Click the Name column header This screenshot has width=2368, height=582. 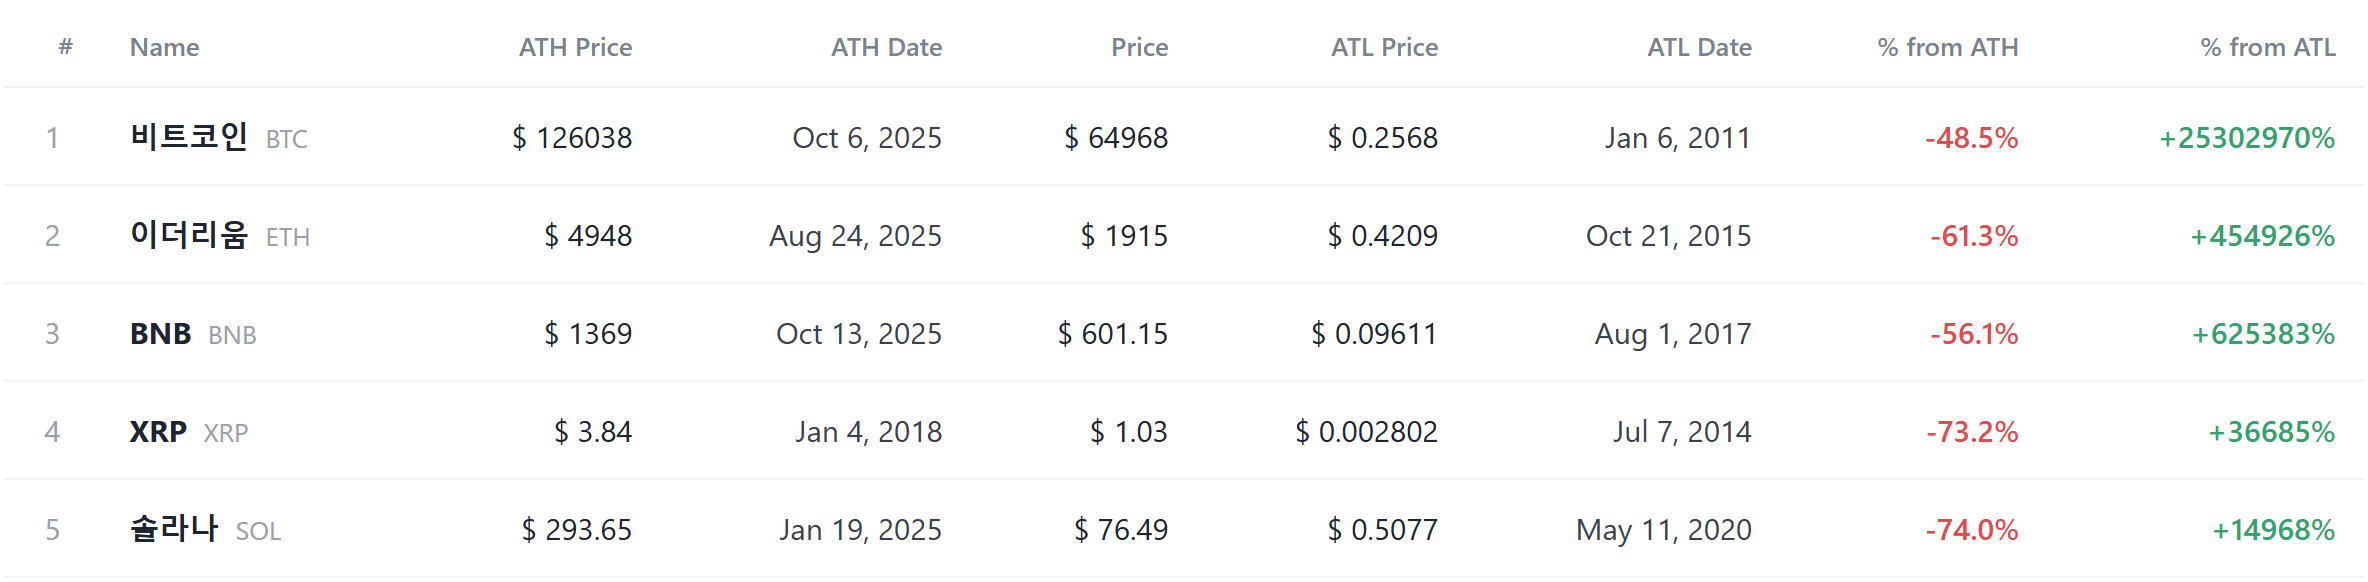click(x=164, y=47)
